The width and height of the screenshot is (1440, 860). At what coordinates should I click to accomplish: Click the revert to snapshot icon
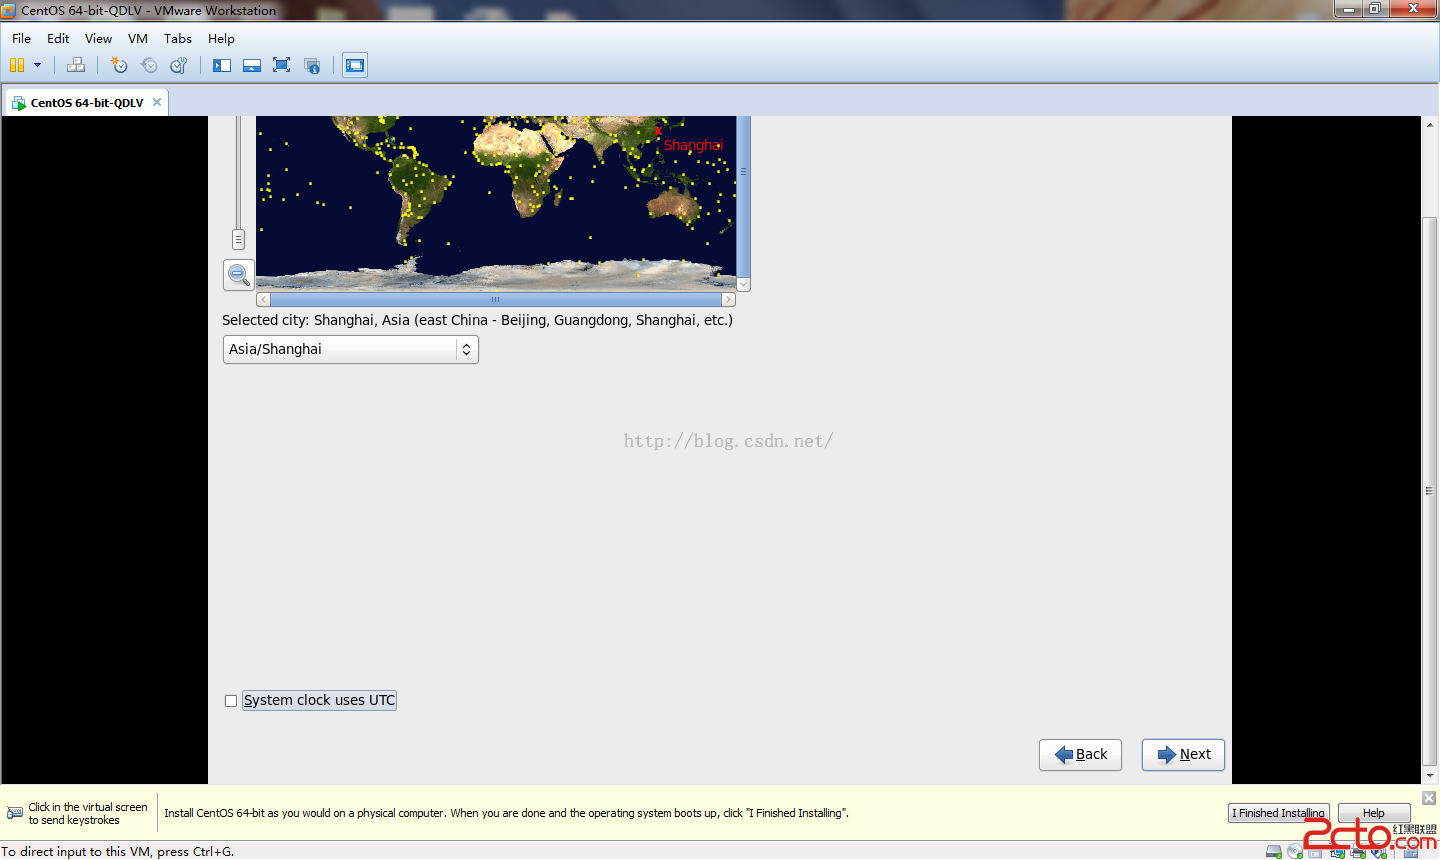[149, 65]
